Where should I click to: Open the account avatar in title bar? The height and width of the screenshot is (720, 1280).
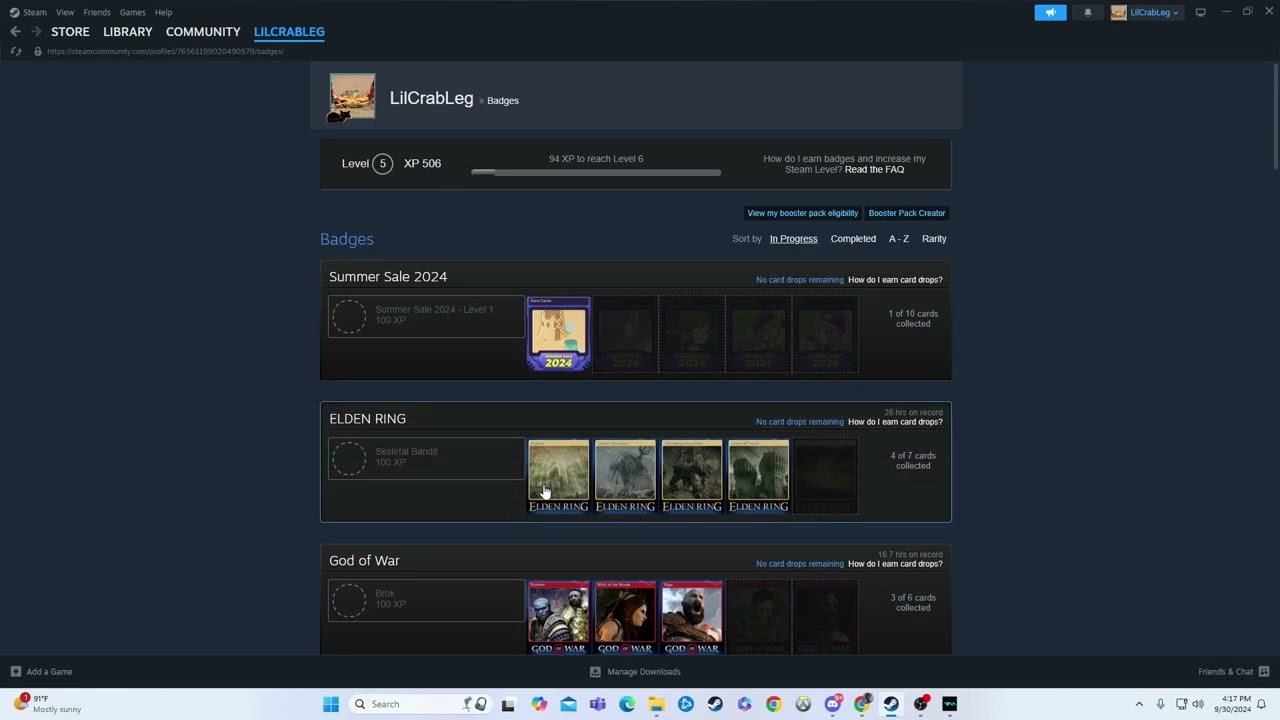pyautogui.click(x=1118, y=12)
